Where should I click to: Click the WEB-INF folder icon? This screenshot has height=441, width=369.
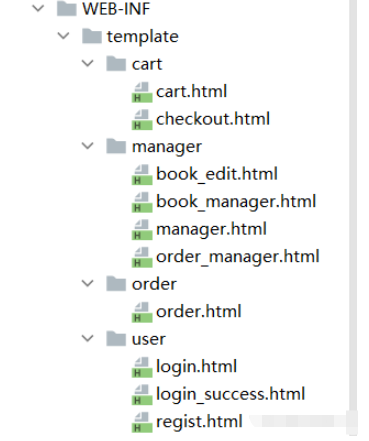pyautogui.click(x=67, y=8)
